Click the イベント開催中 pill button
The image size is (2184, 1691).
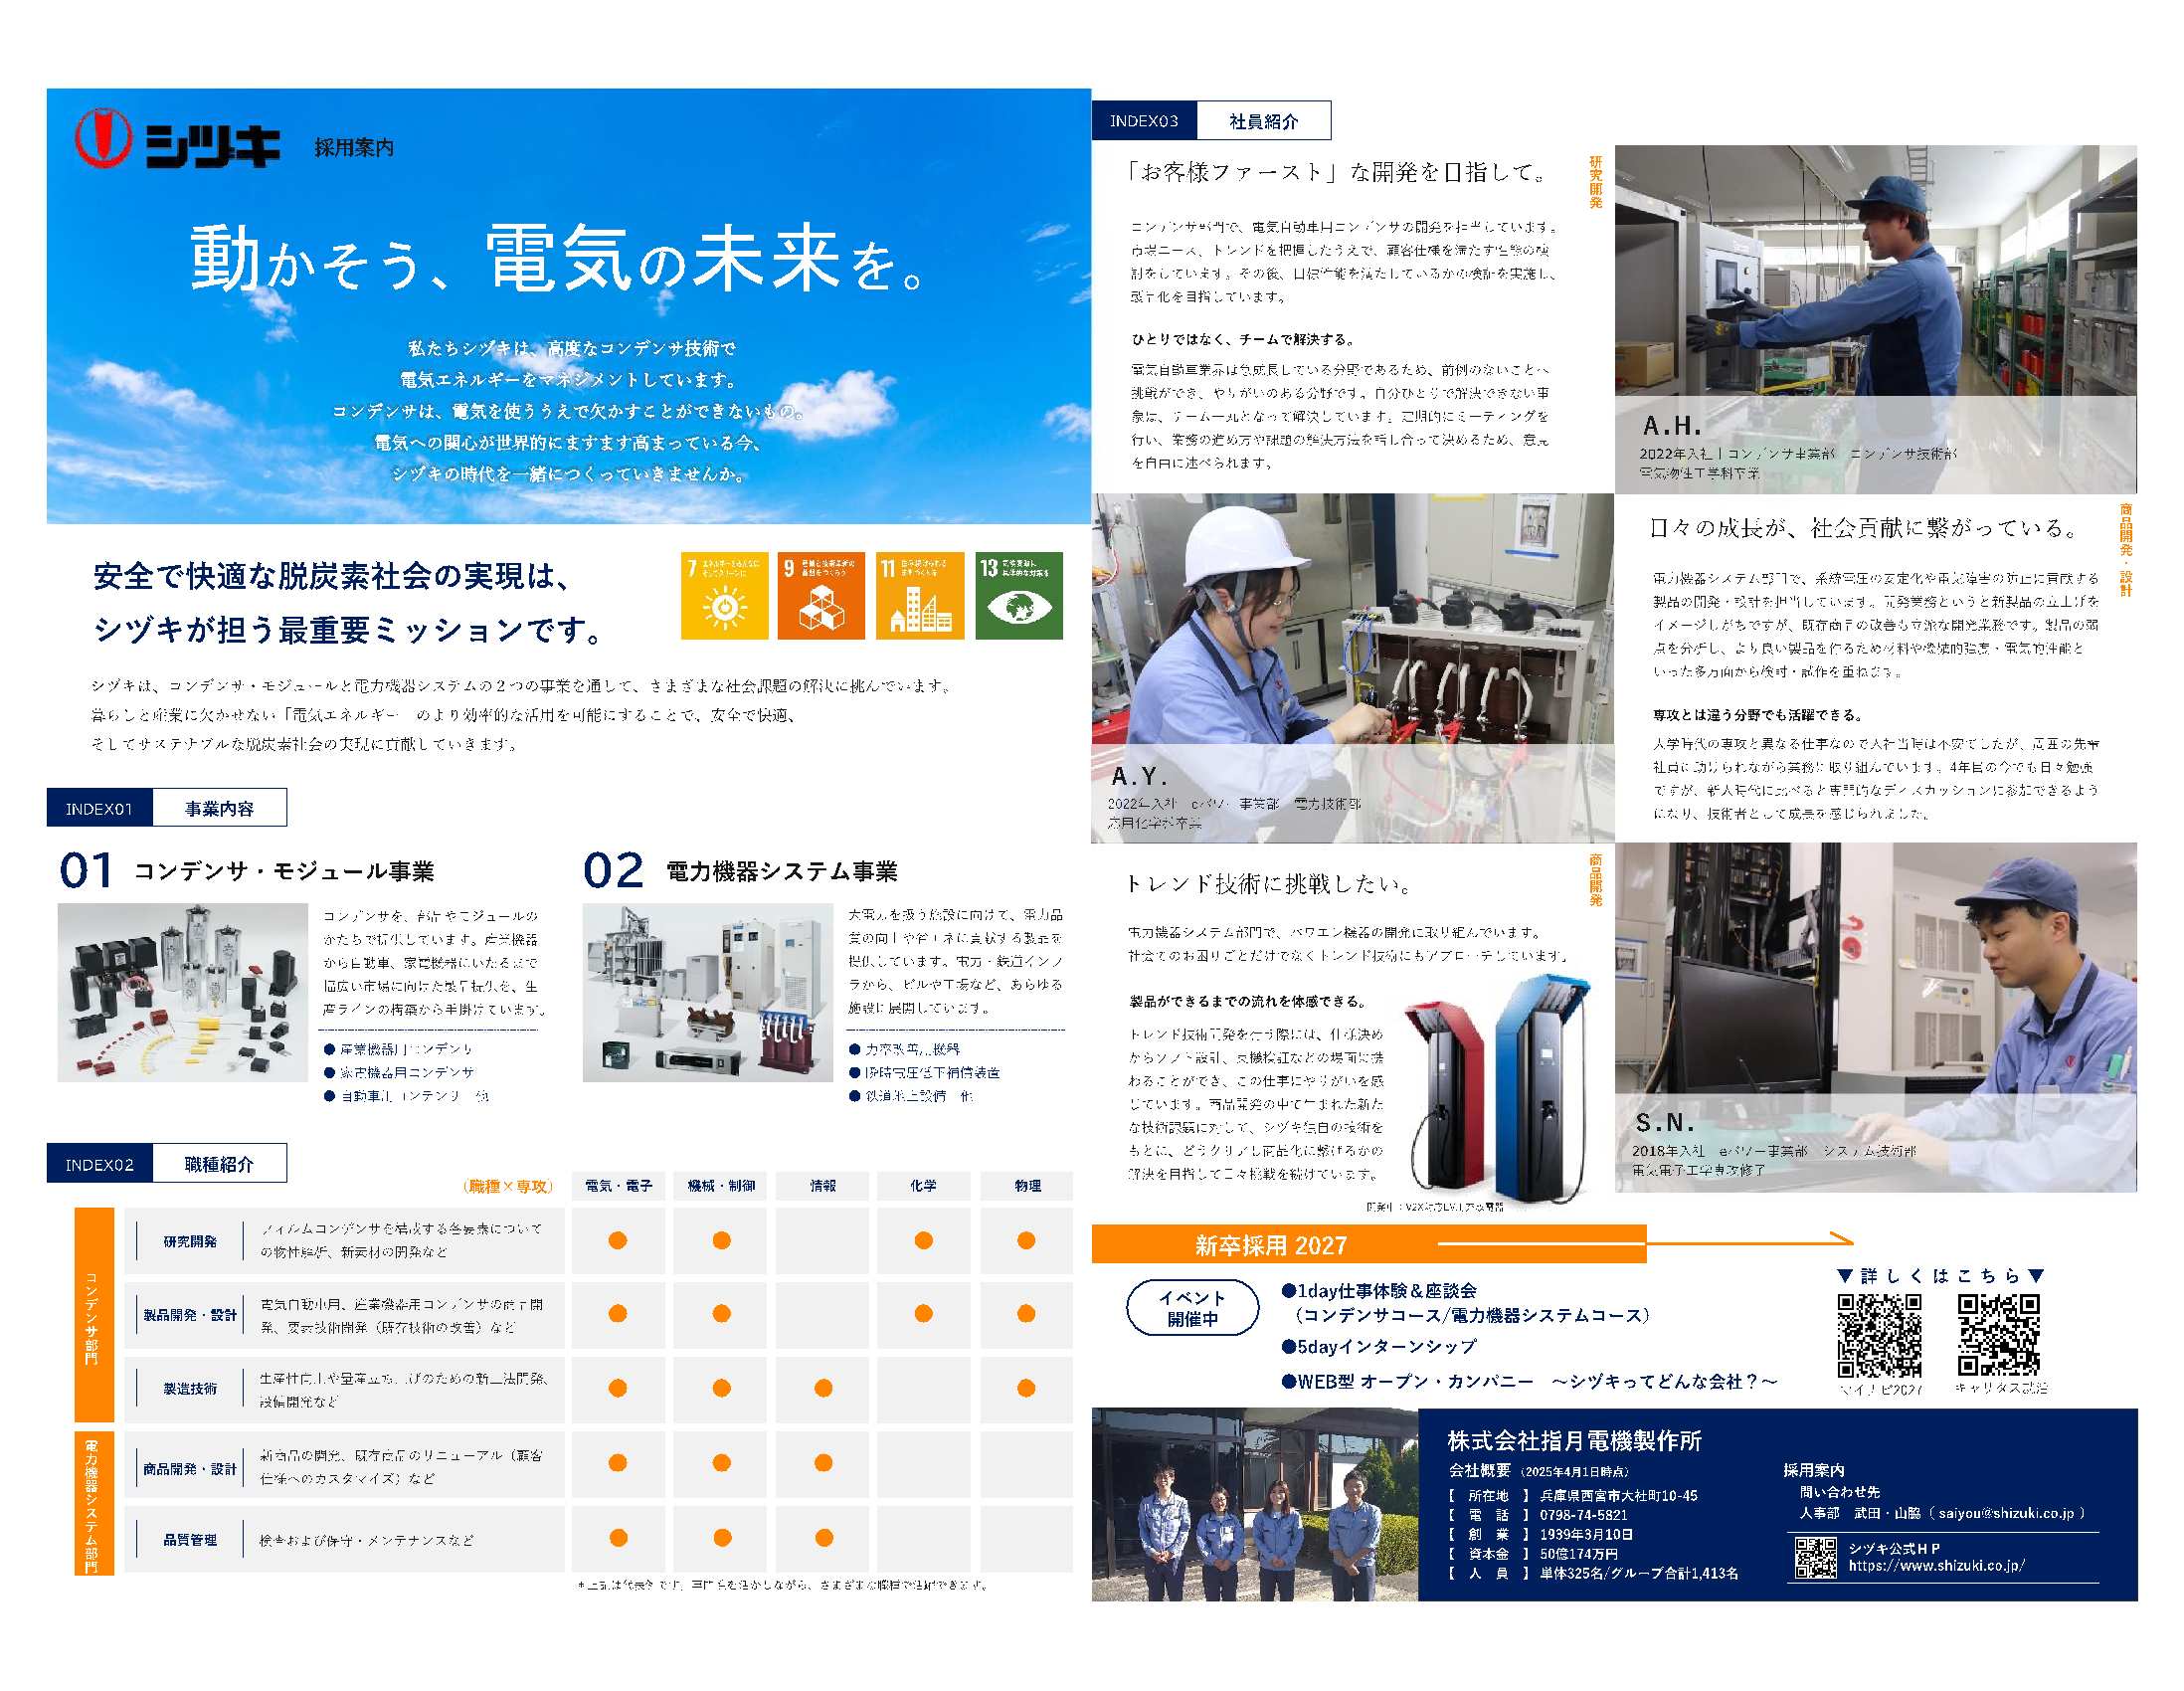click(x=1192, y=1308)
